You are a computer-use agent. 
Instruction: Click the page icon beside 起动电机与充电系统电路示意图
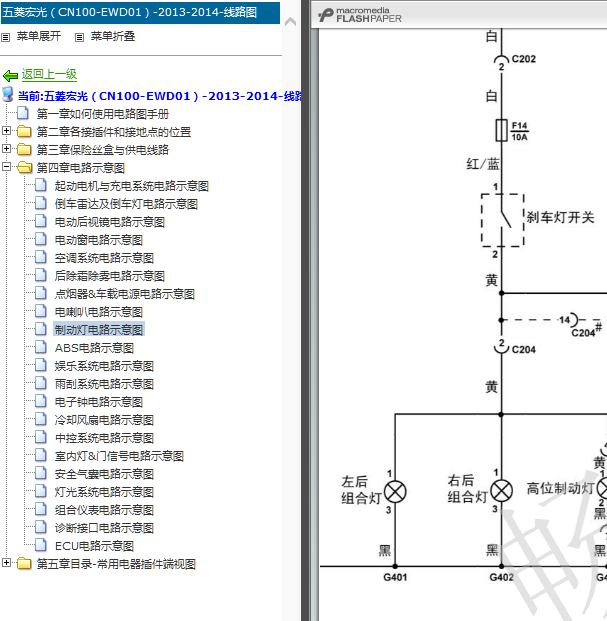click(41, 185)
